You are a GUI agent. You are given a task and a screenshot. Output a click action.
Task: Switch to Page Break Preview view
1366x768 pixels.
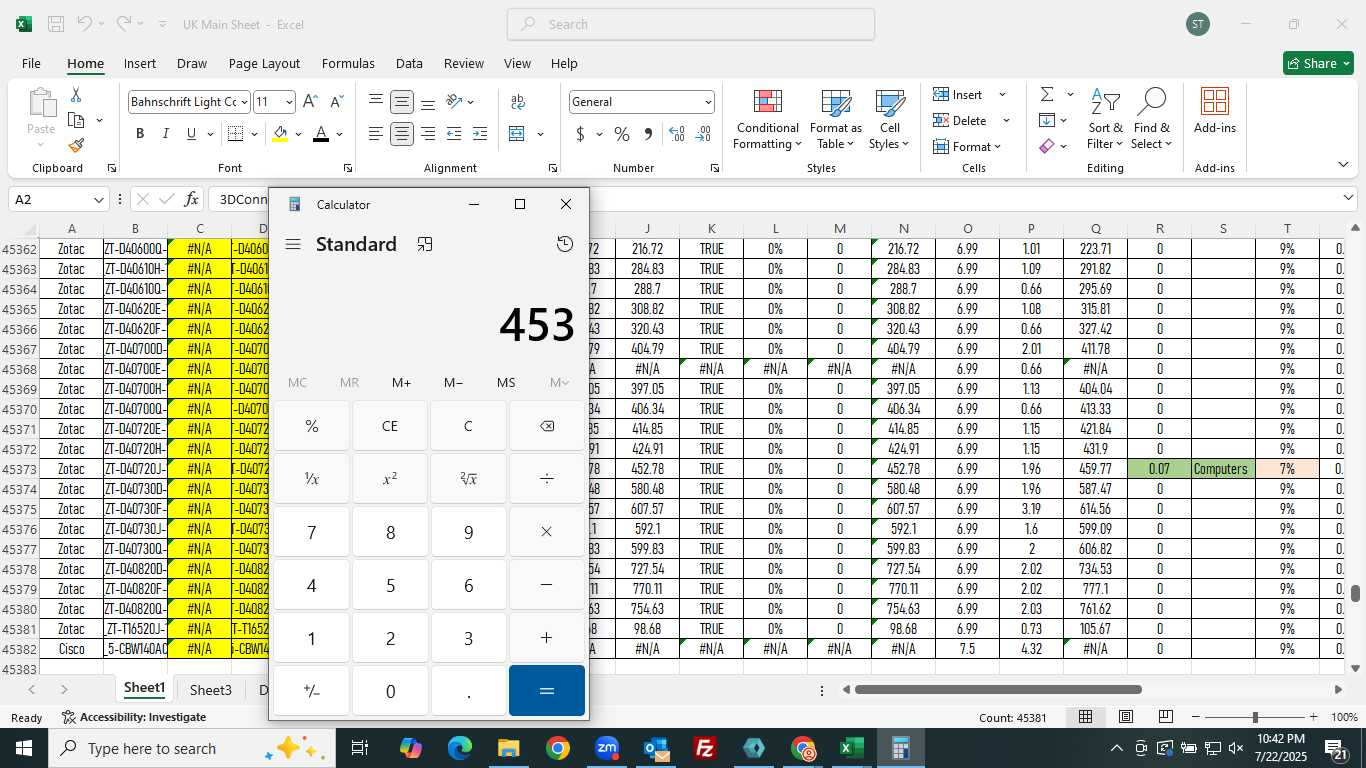click(x=1166, y=717)
